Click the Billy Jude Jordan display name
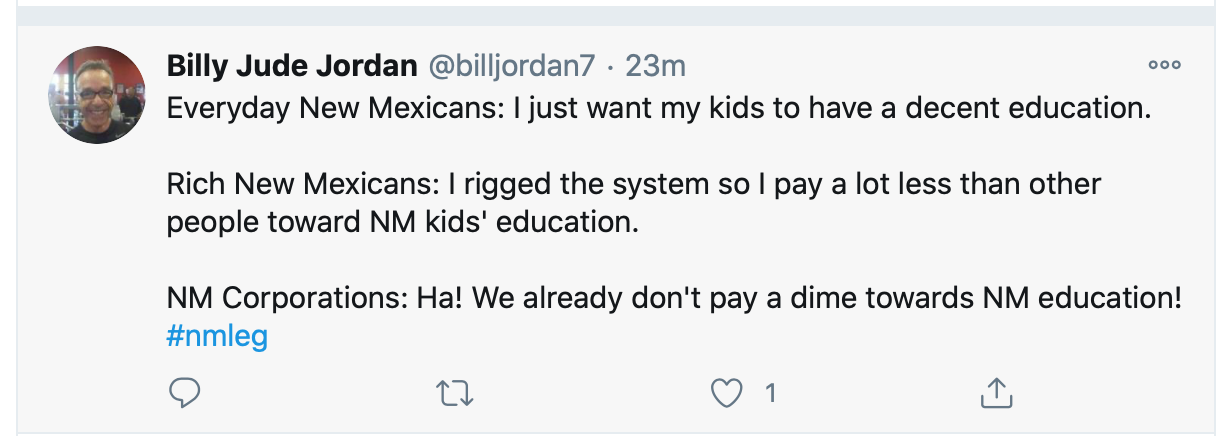Image resolution: width=1224 pixels, height=436 pixels. [x=292, y=66]
